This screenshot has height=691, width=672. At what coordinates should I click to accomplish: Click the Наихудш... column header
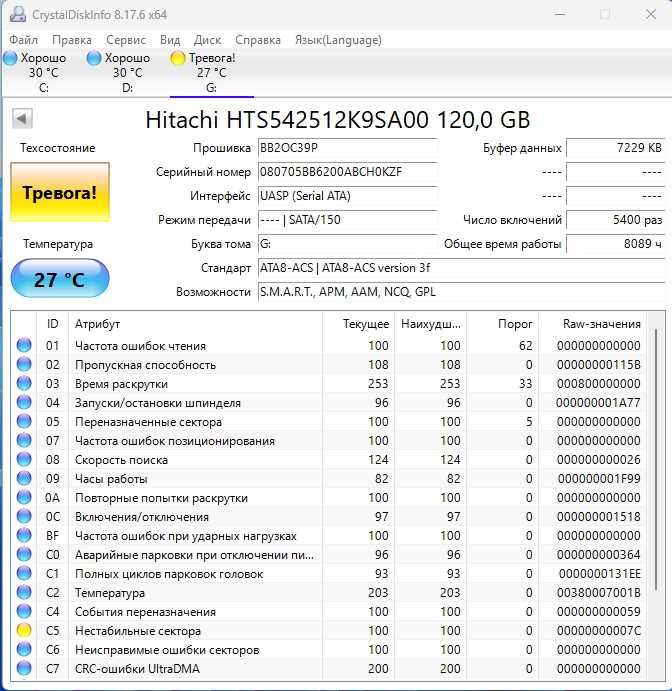point(431,324)
